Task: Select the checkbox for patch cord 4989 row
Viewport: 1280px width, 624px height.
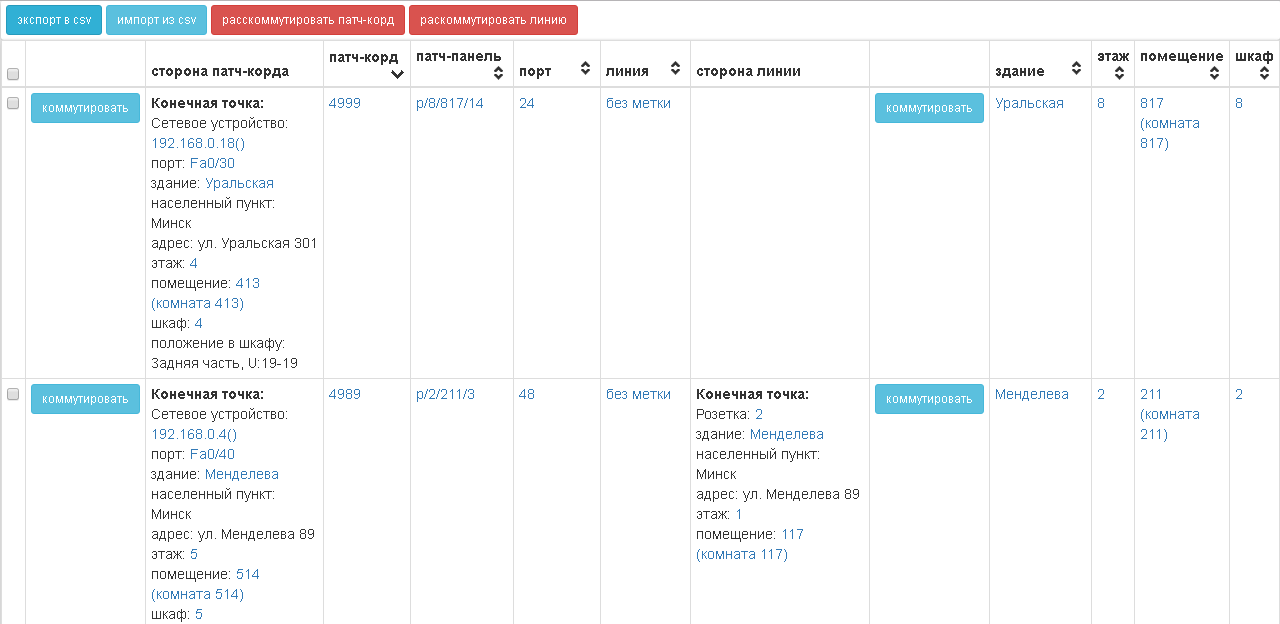Action: [13, 394]
